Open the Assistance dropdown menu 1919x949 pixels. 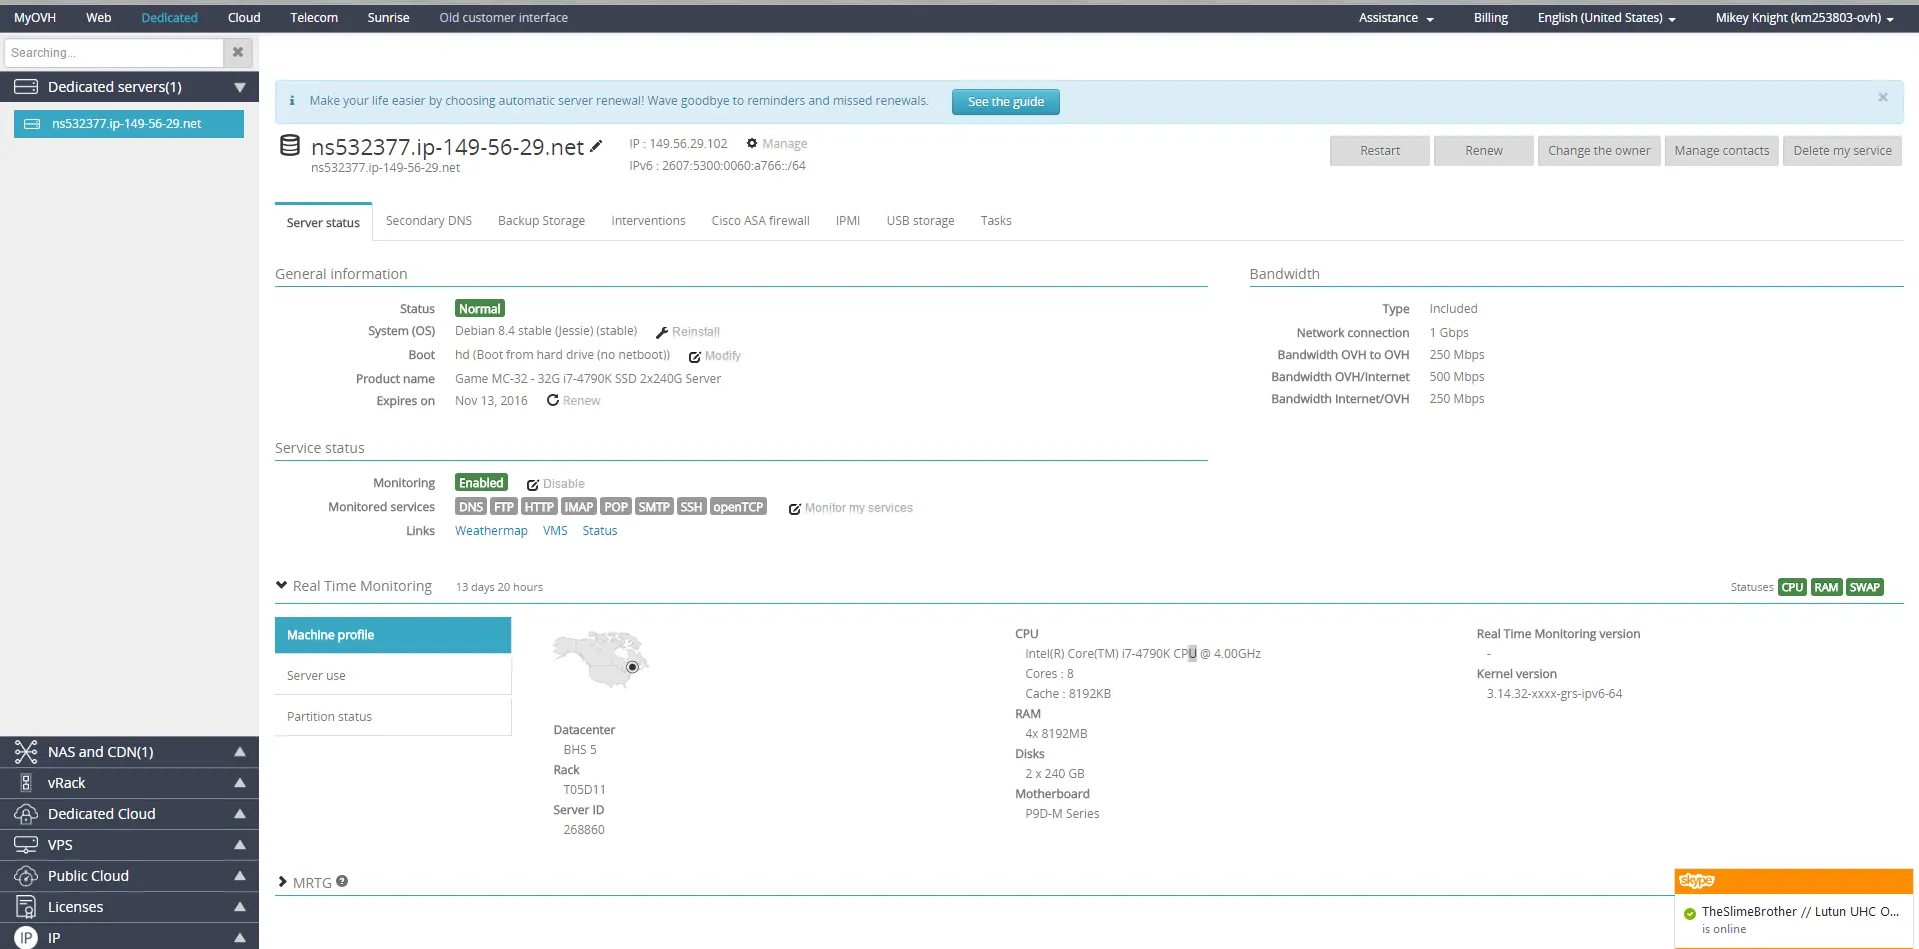coord(1396,18)
